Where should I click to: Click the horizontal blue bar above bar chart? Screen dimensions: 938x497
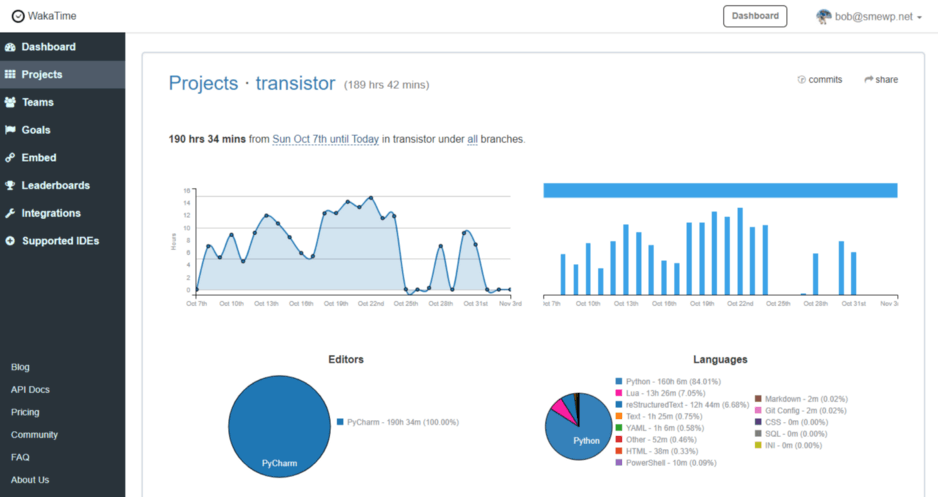tap(720, 190)
